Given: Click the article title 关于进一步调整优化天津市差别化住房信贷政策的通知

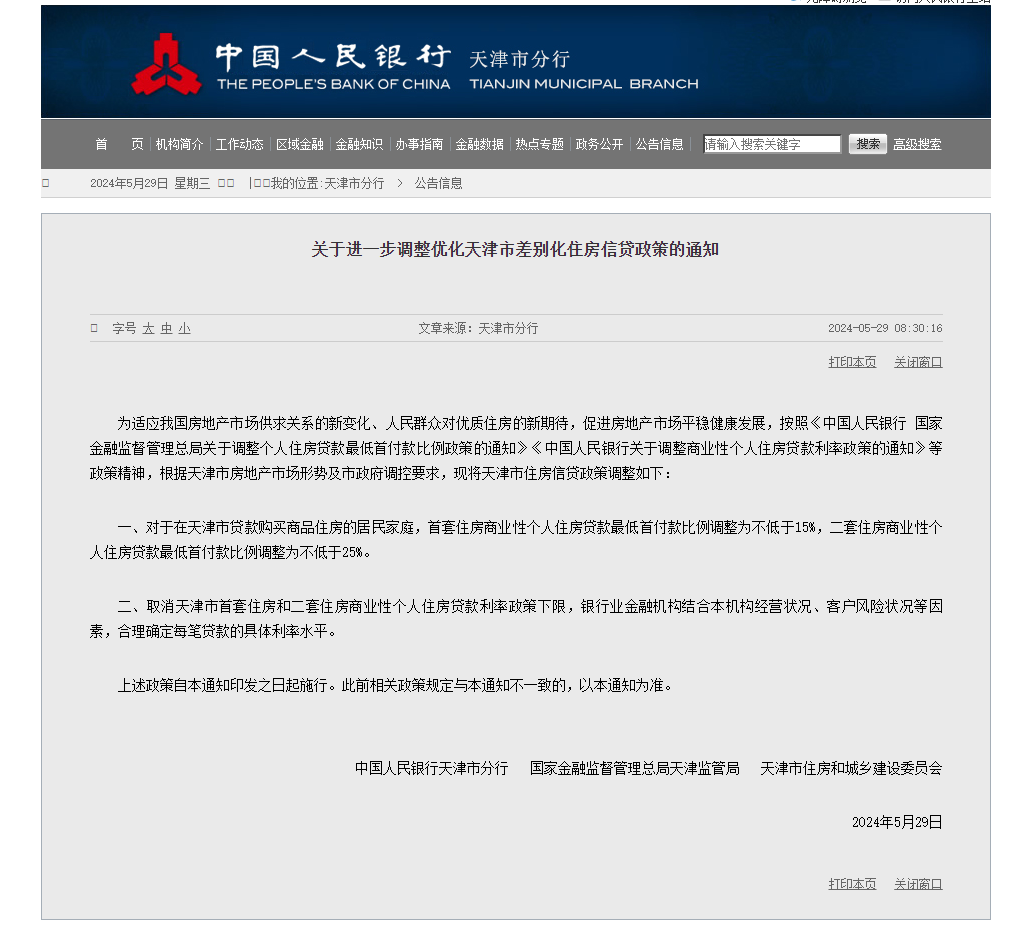Looking at the screenshot, I should (x=515, y=249).
